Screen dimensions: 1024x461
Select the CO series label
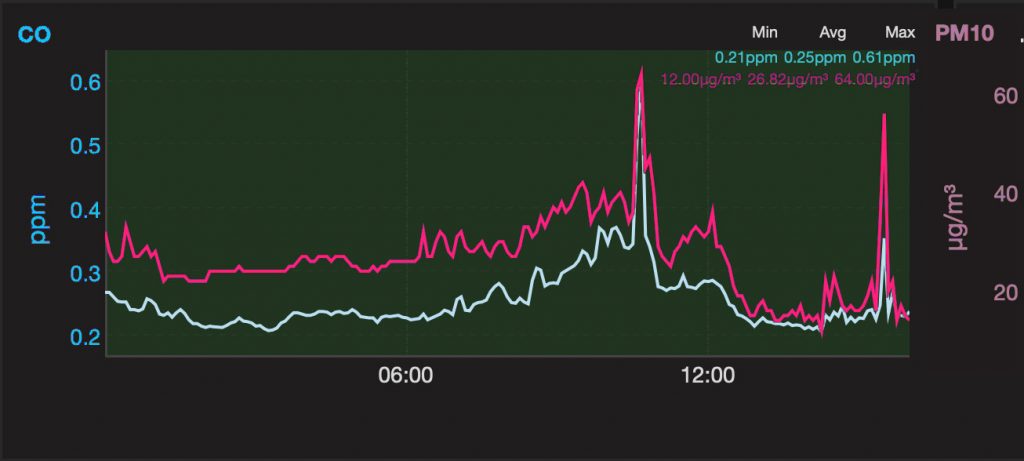point(35,34)
